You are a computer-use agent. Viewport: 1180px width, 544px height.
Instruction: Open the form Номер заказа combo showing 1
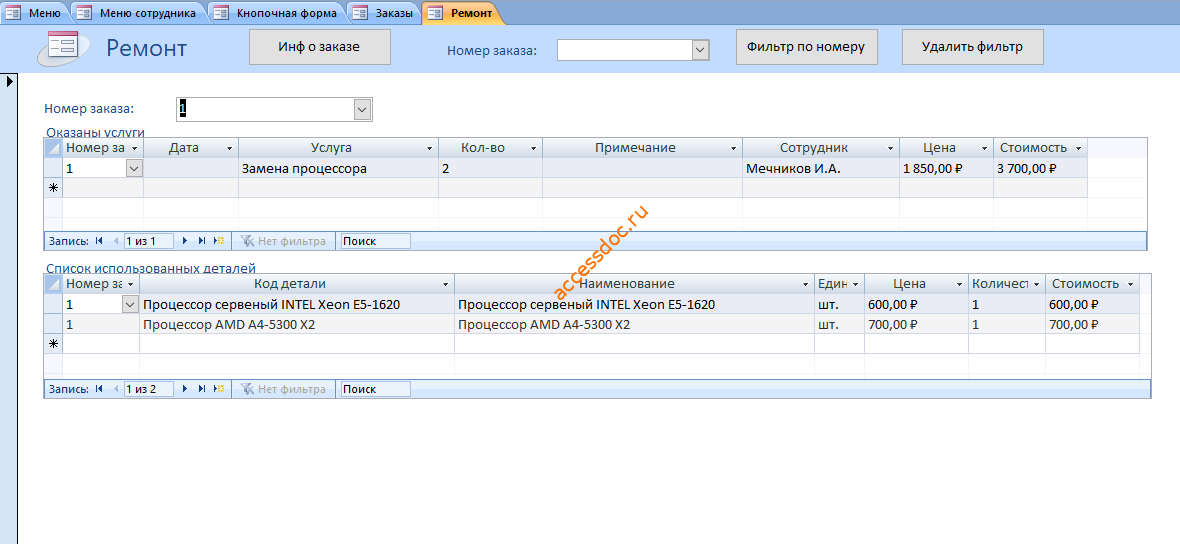[x=363, y=109]
